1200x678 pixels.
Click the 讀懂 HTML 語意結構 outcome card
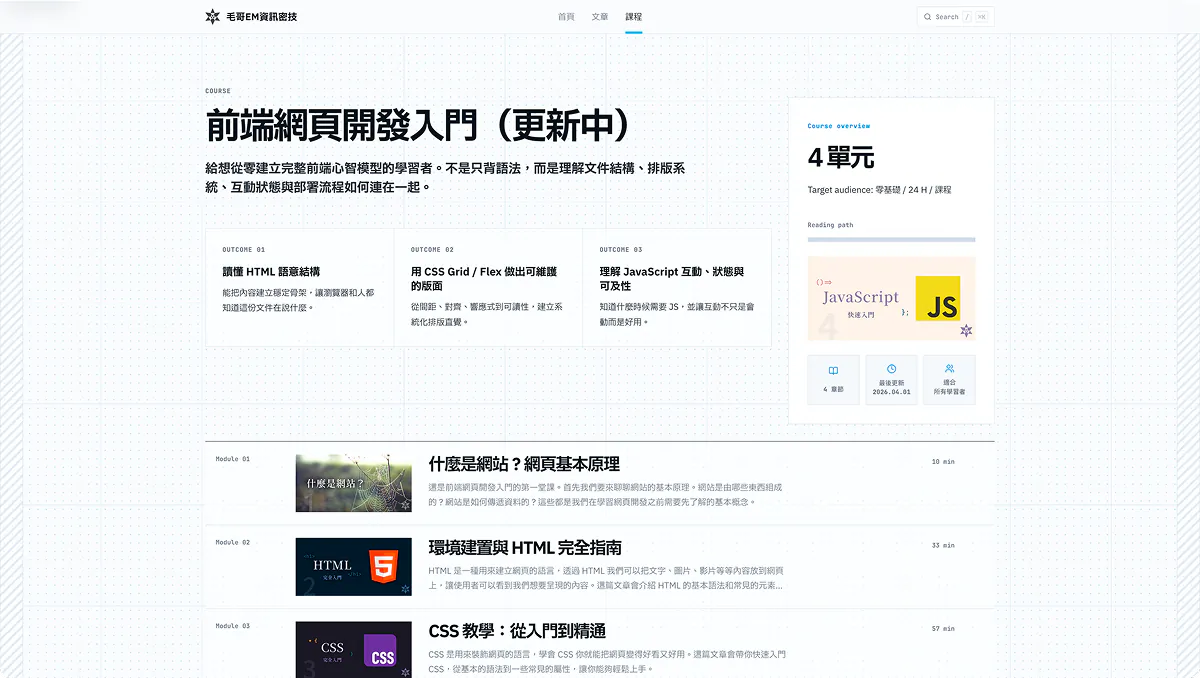tap(299, 288)
